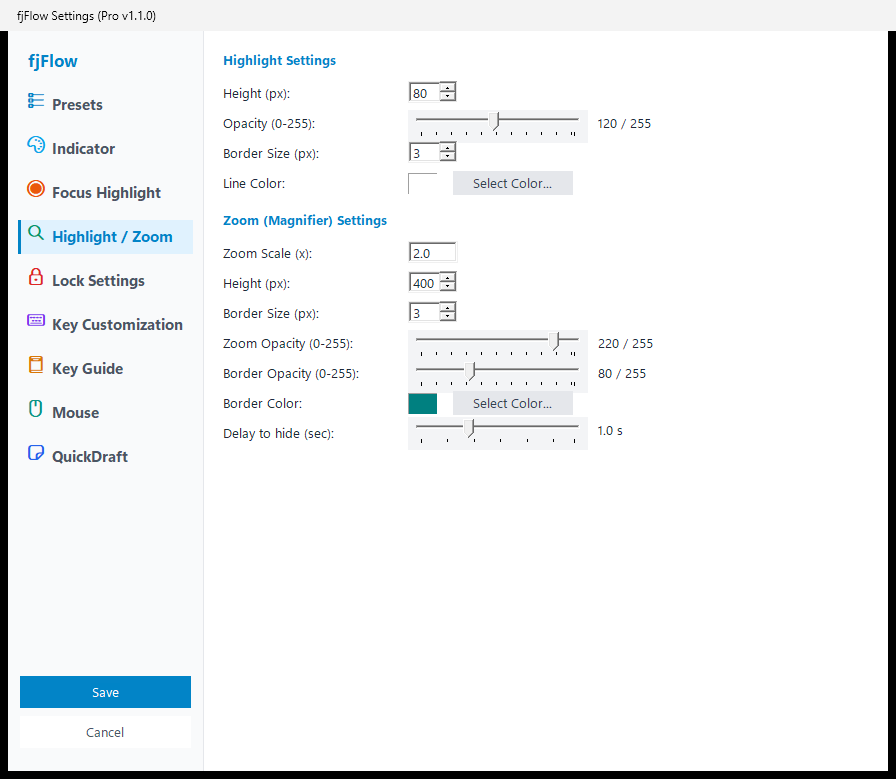896x779 pixels.
Task: Click the QuickDraft note icon
Action: (35, 453)
